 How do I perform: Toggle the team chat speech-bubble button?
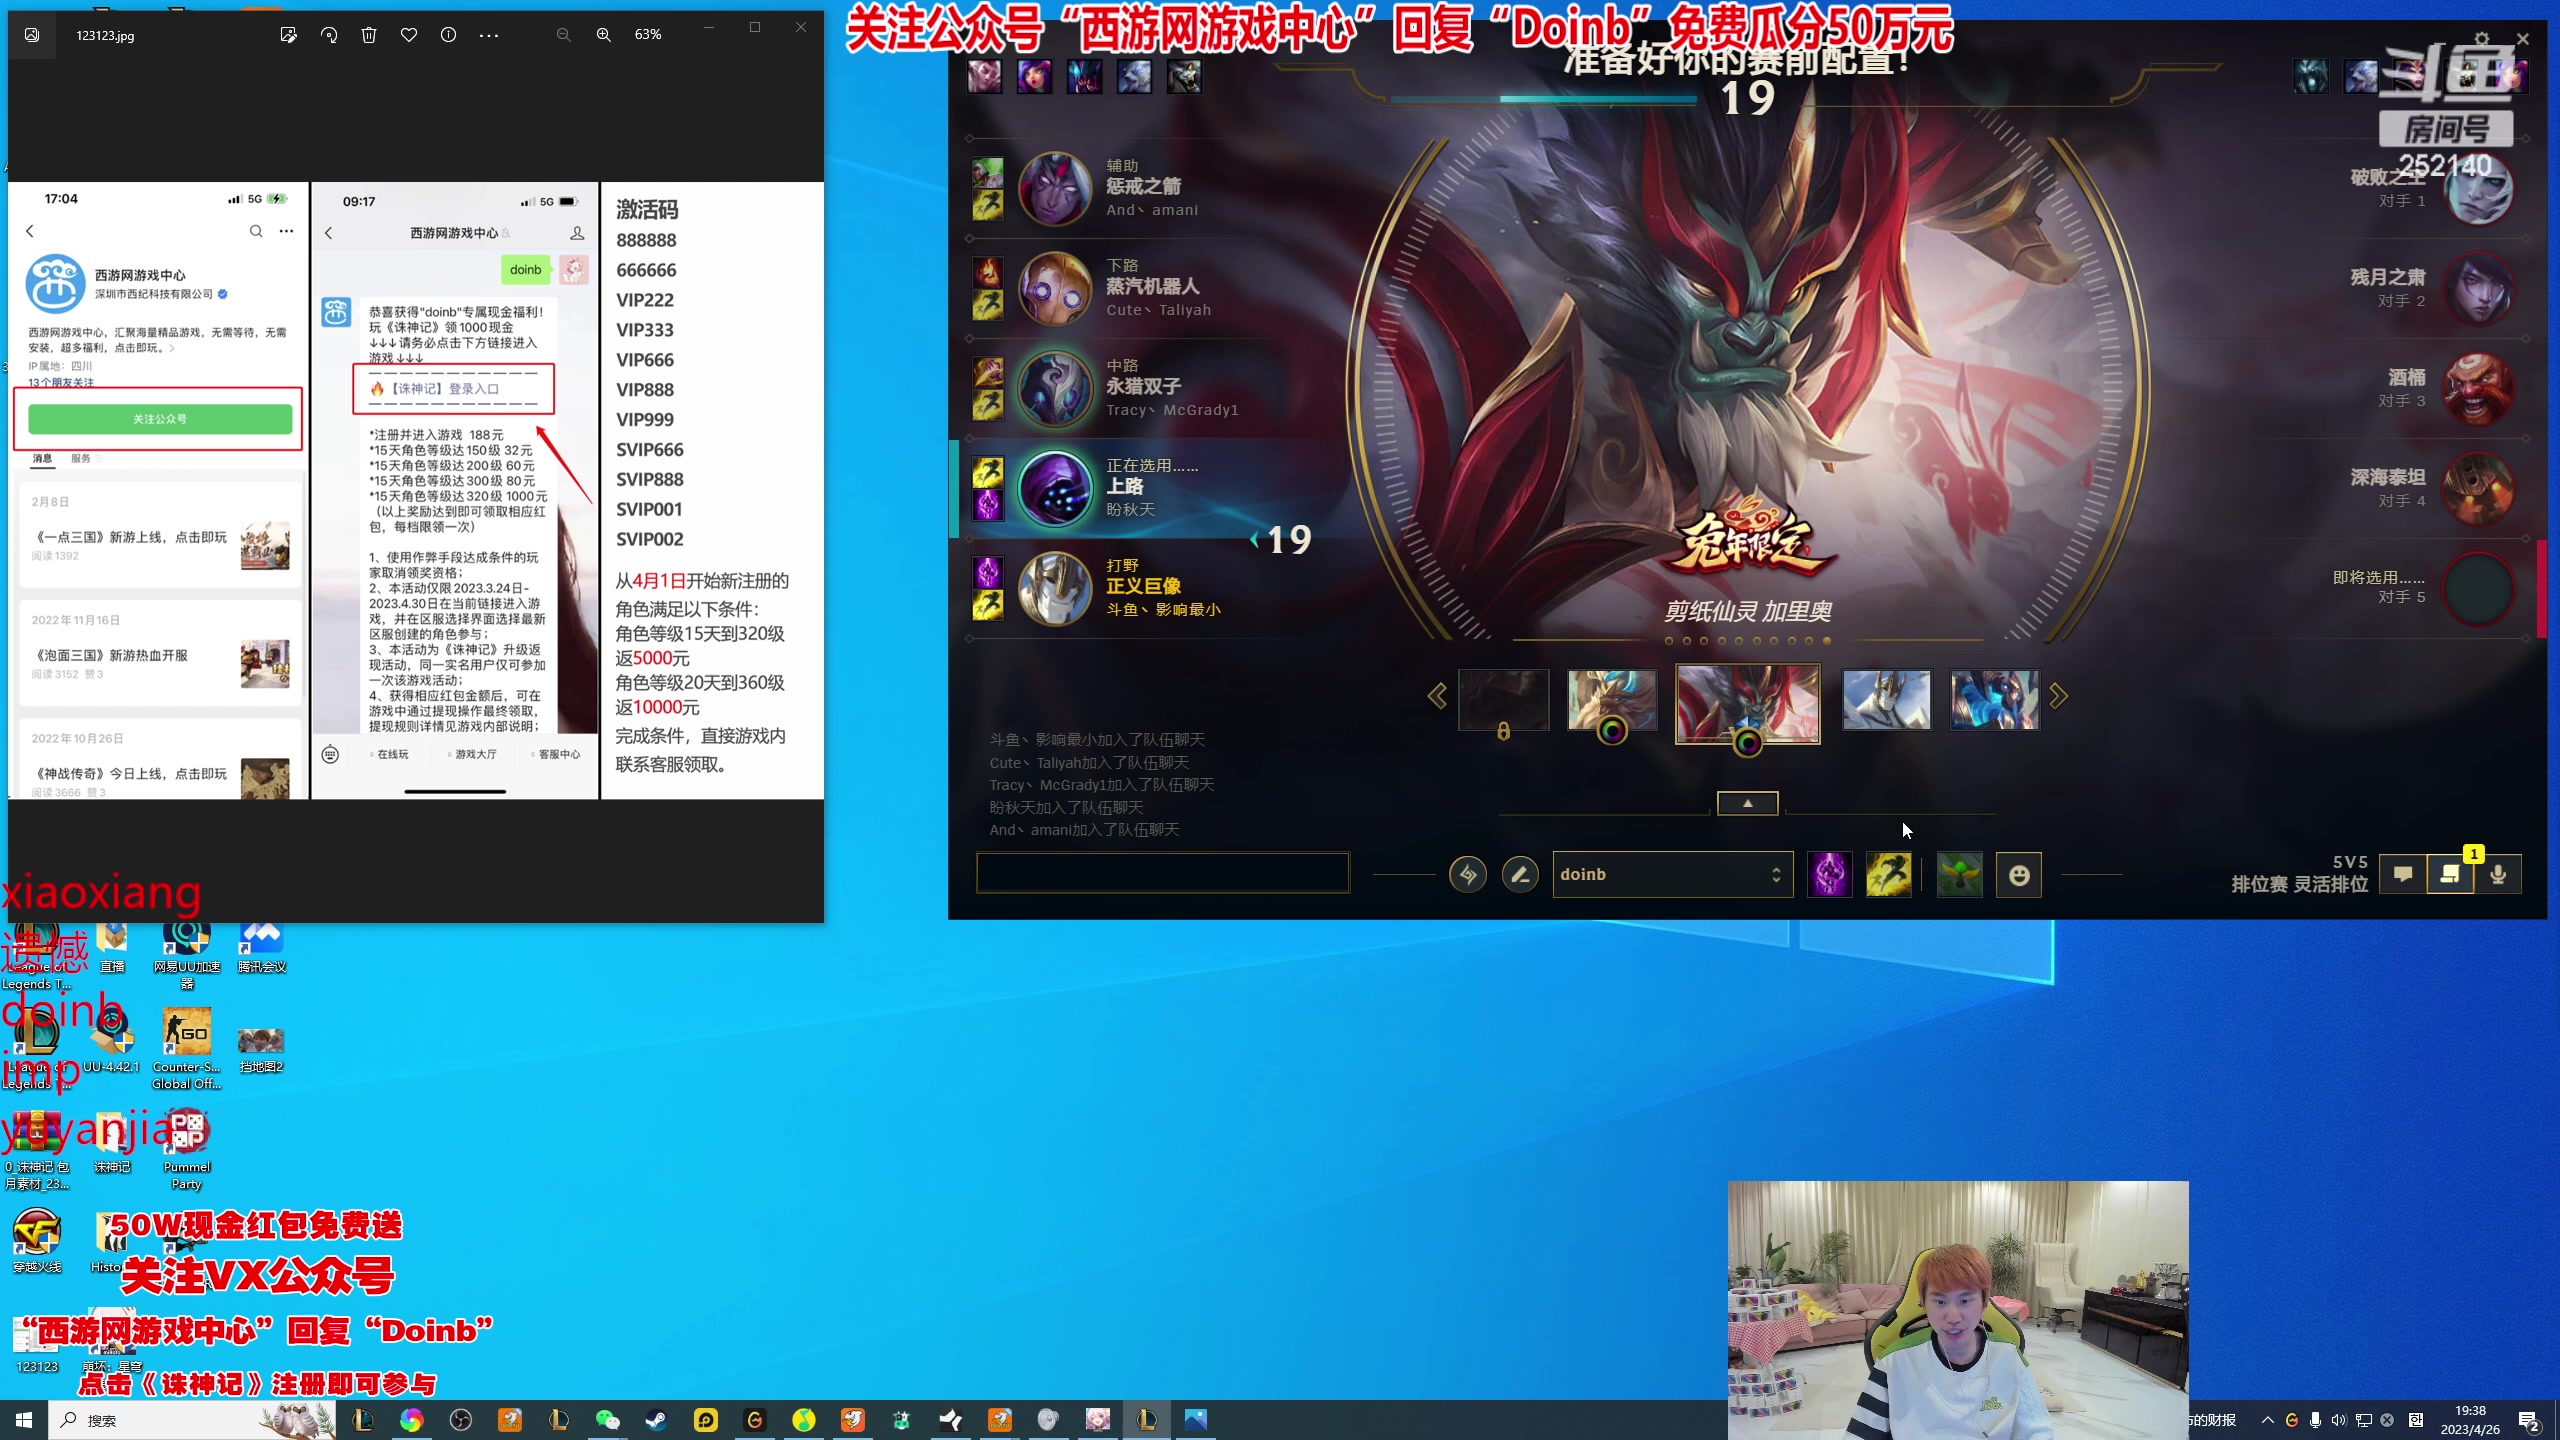tap(2403, 875)
